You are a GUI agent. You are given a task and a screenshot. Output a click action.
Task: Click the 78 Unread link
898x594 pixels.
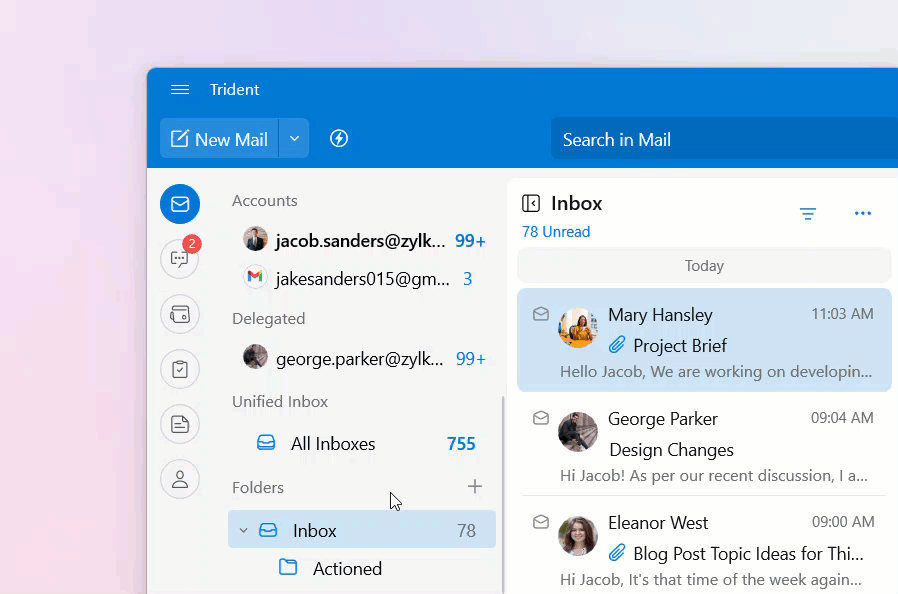(x=556, y=232)
